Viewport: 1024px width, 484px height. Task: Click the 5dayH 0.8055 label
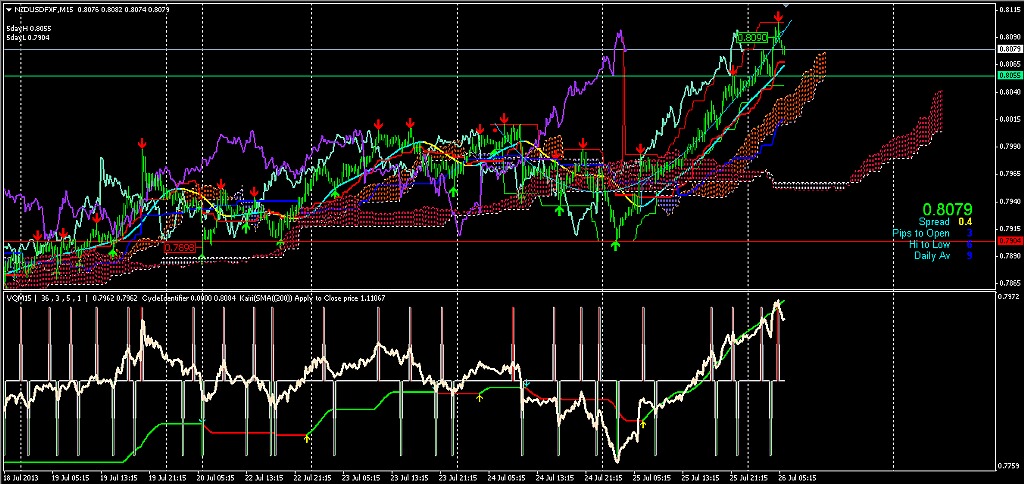(29, 29)
